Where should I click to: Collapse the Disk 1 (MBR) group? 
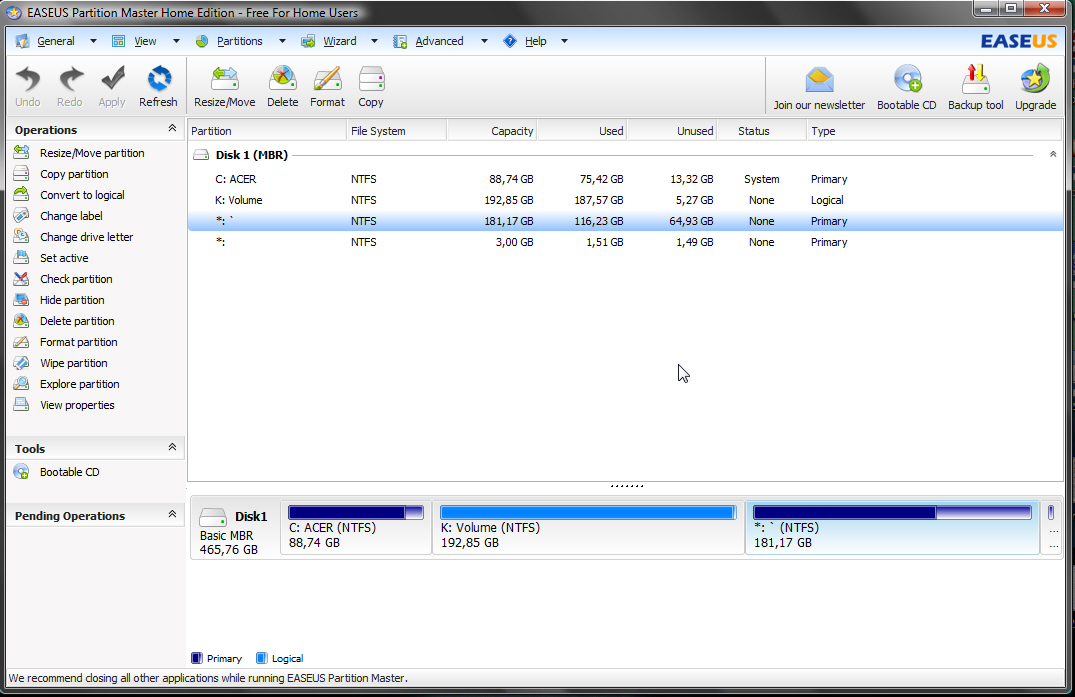click(1052, 154)
